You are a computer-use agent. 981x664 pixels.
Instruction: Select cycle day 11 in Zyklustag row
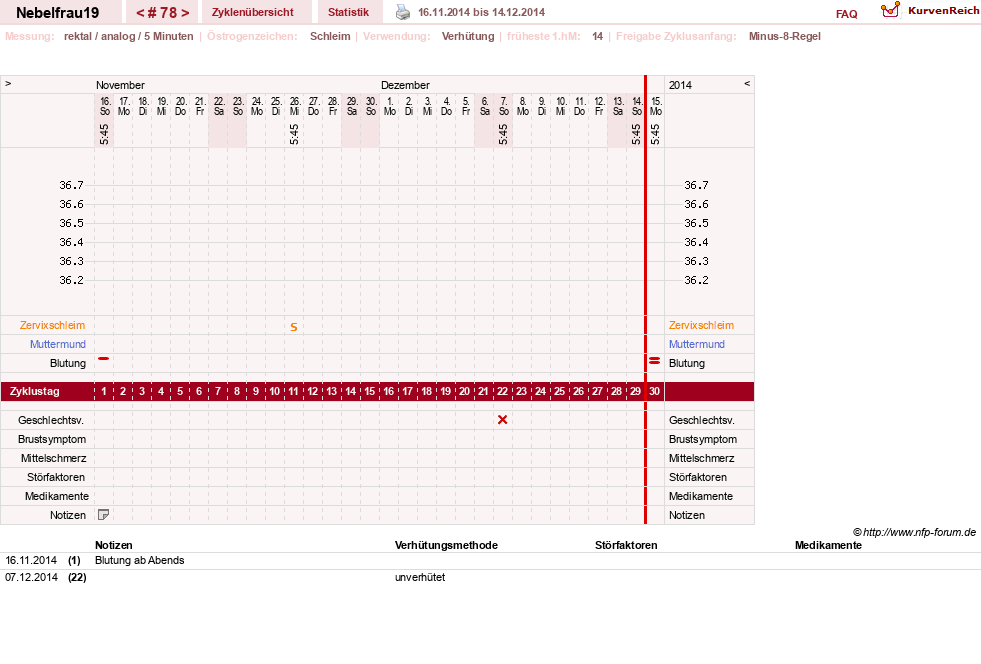pyautogui.click(x=293, y=391)
